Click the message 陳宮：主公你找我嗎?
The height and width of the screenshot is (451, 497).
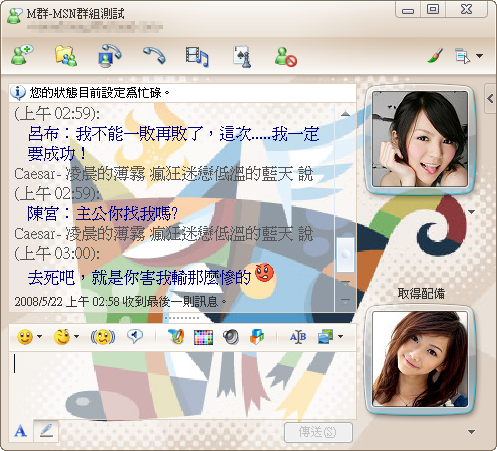pos(102,213)
